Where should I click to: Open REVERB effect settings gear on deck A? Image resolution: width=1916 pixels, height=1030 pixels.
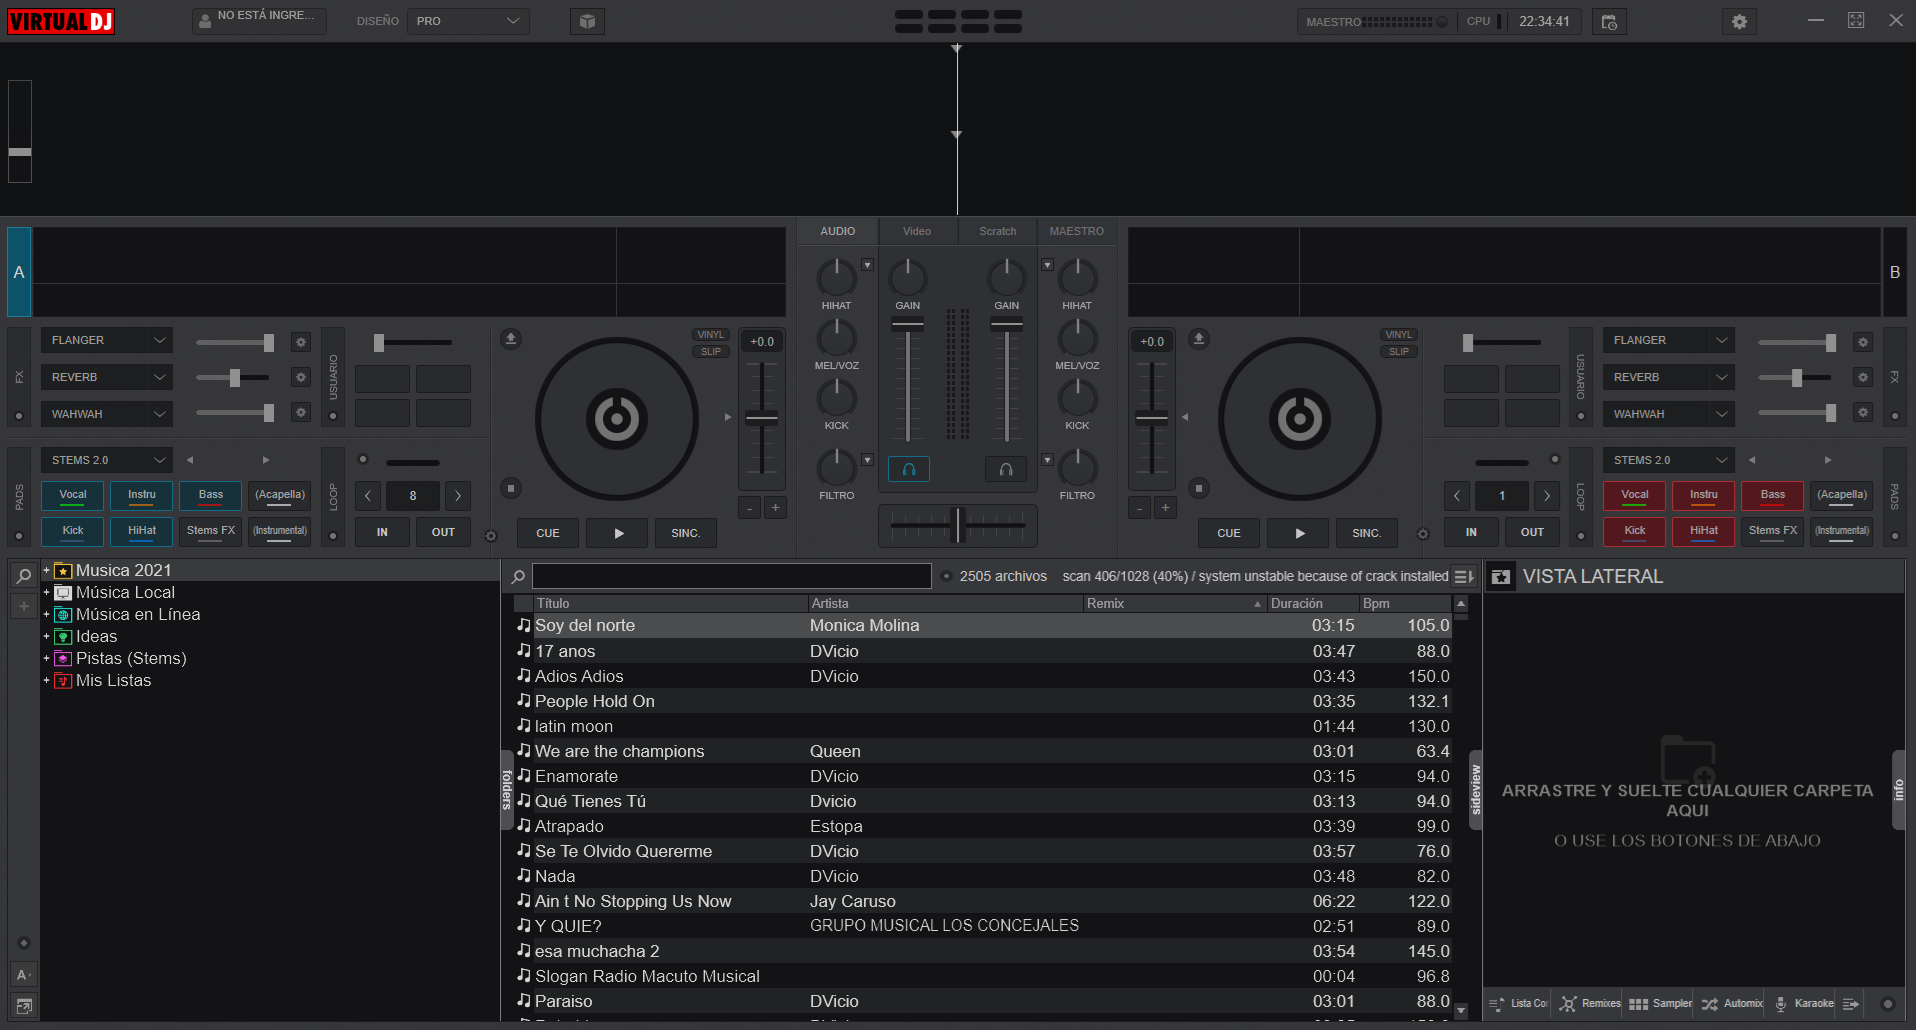[x=301, y=377]
